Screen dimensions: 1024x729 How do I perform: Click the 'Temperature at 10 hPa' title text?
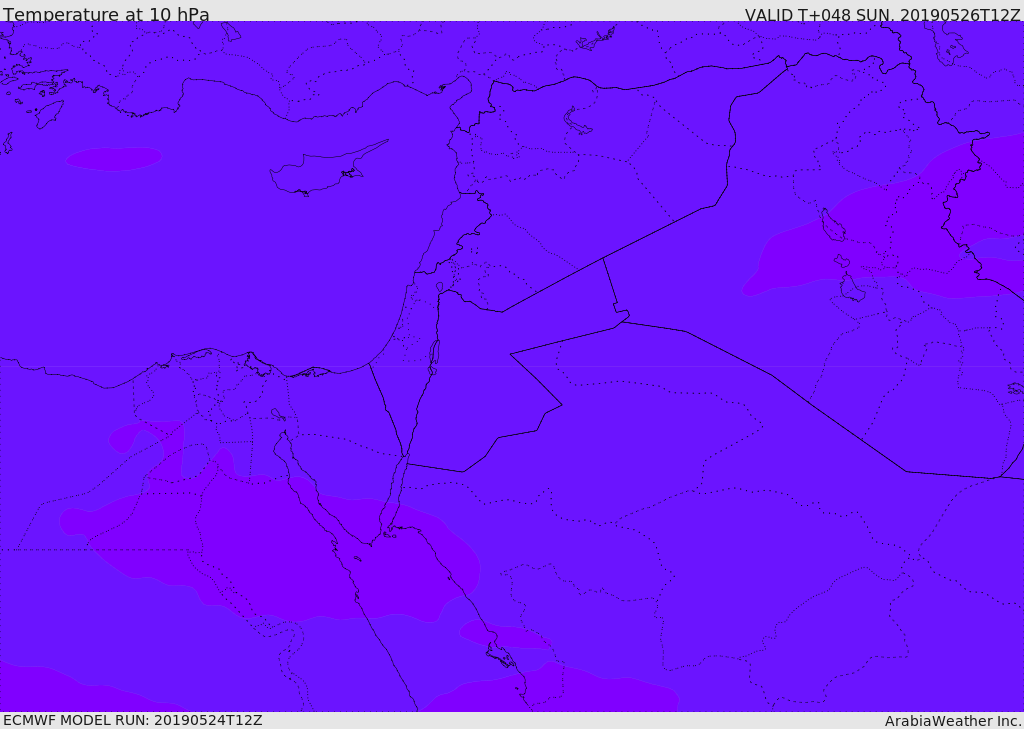[106, 14]
